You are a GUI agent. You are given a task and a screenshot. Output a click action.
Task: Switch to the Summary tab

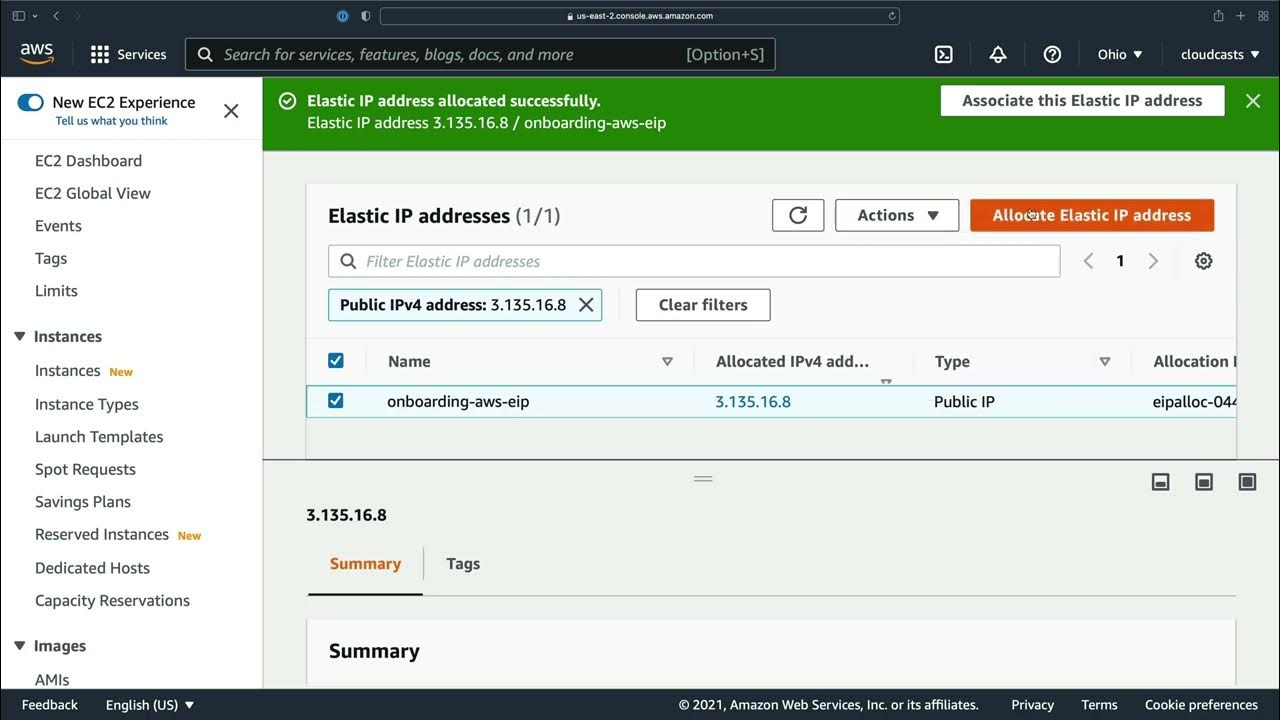(x=365, y=564)
